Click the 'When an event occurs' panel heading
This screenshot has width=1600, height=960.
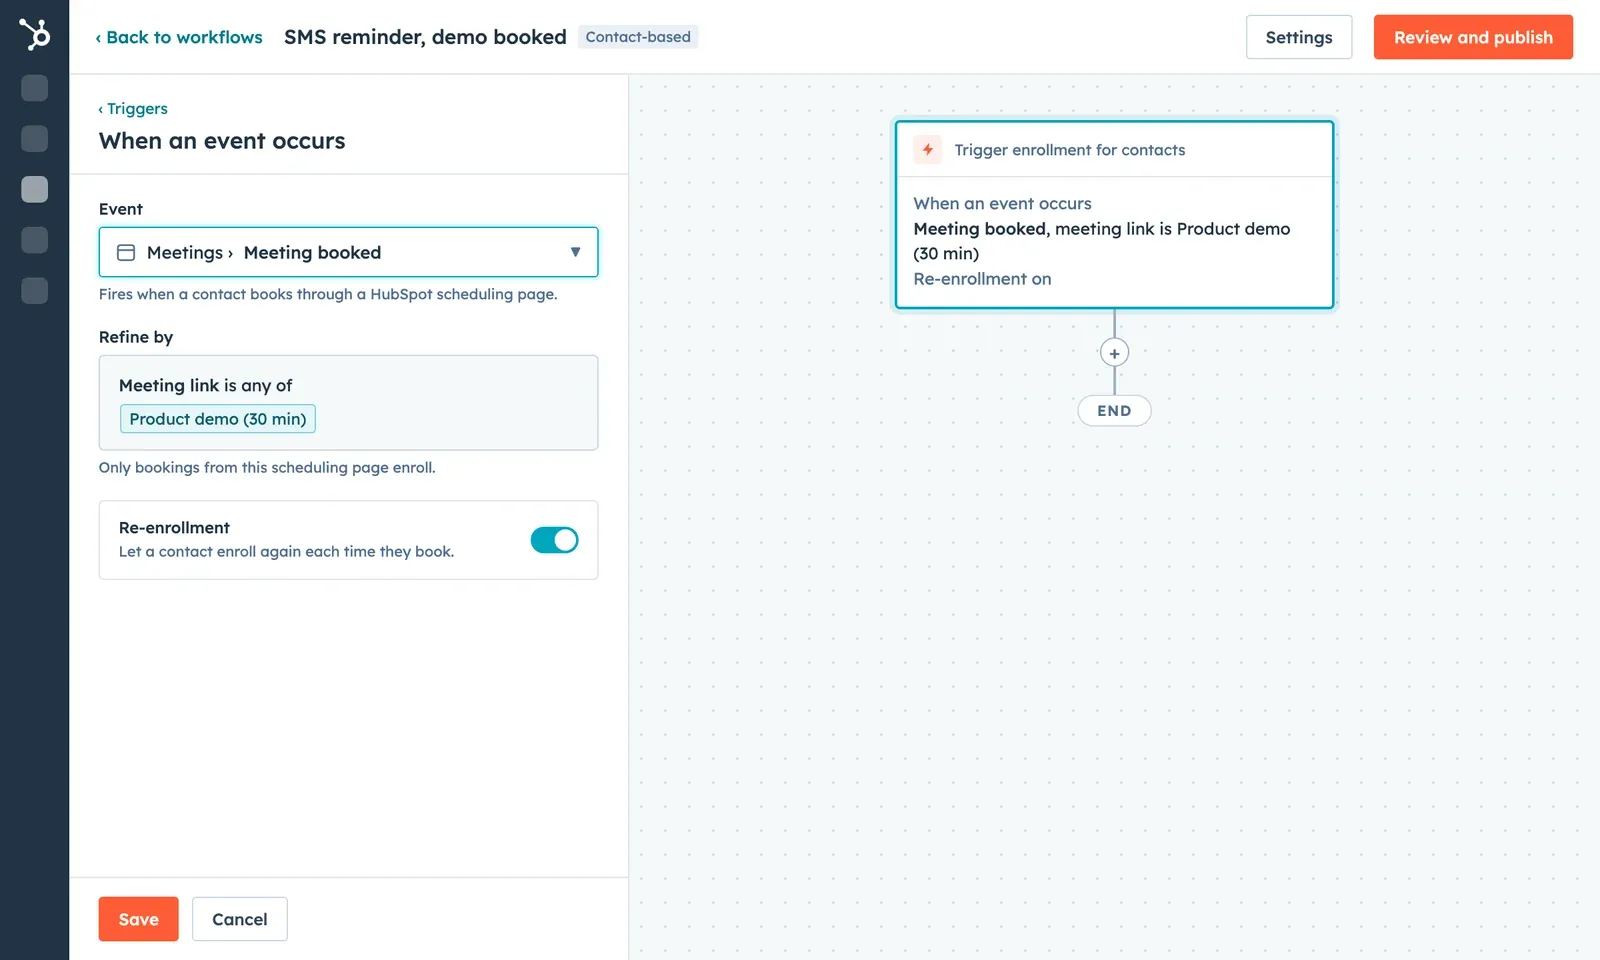222,141
